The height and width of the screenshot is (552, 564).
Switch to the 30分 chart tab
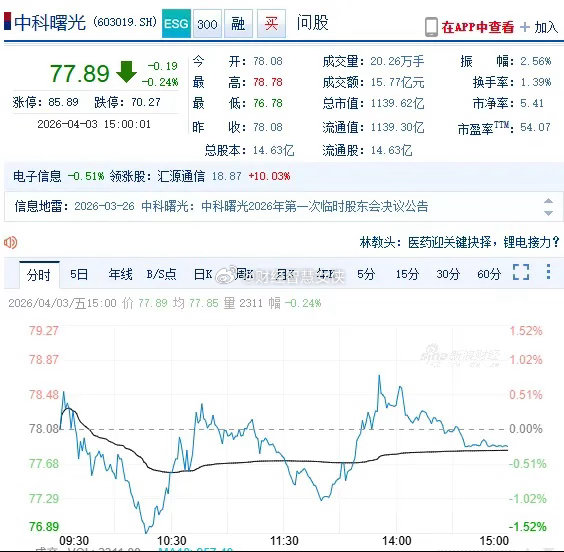448,274
